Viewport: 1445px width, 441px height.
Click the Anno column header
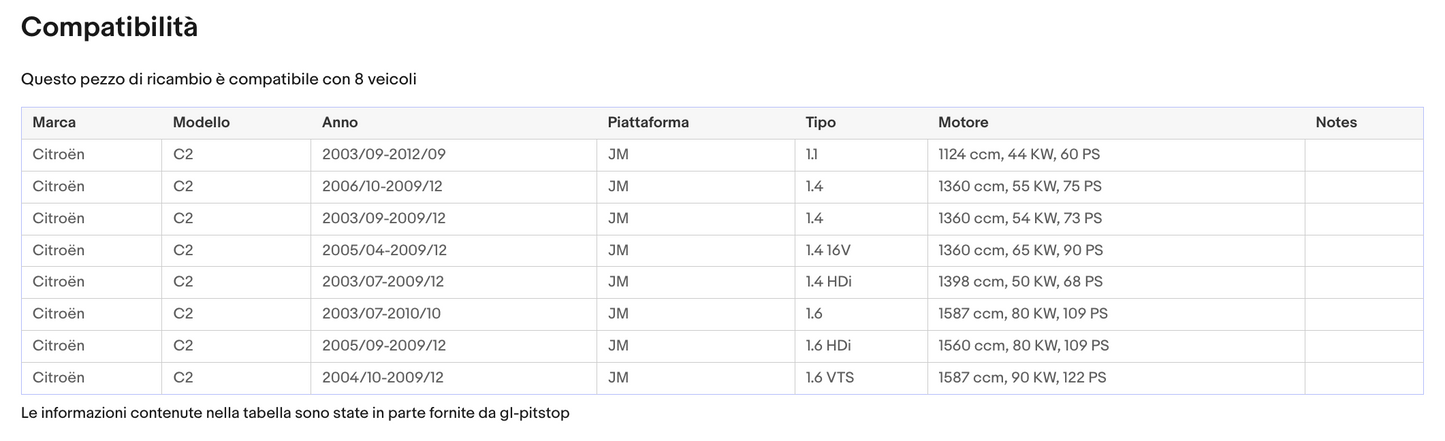(340, 122)
